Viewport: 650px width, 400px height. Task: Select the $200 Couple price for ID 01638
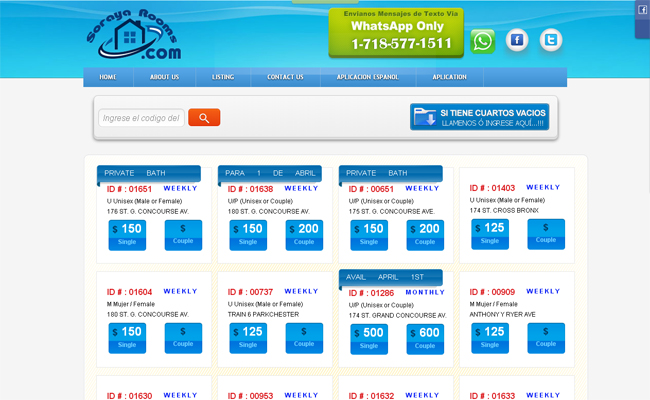click(x=304, y=234)
